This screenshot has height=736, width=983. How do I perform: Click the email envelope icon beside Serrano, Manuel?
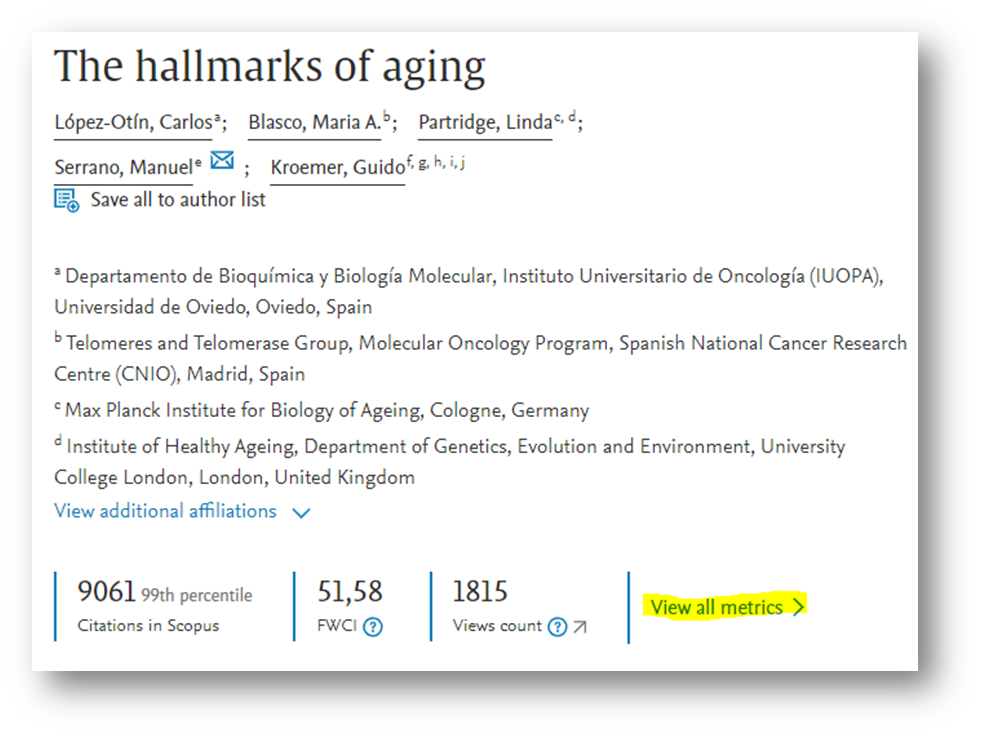pos(221,161)
